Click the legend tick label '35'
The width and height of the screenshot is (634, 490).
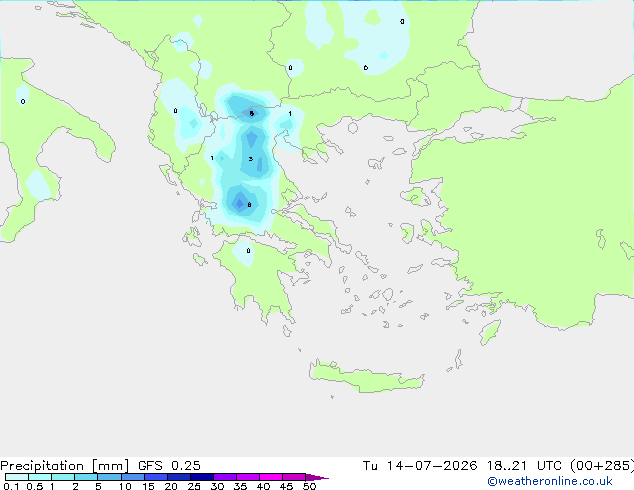pyautogui.click(x=240, y=486)
